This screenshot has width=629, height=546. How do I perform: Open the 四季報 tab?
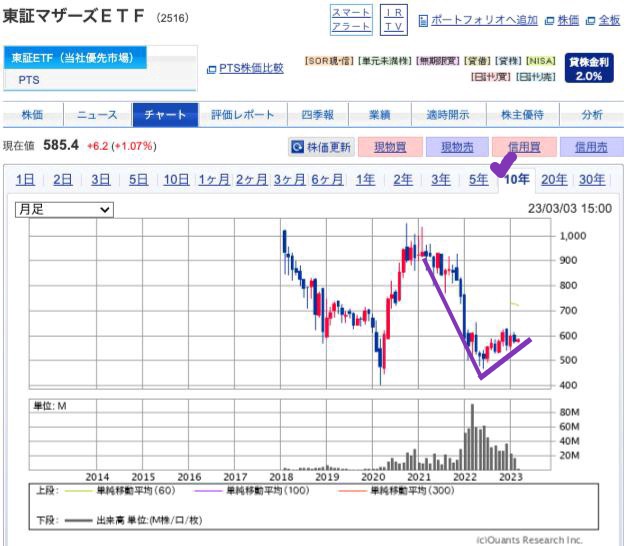point(318,115)
